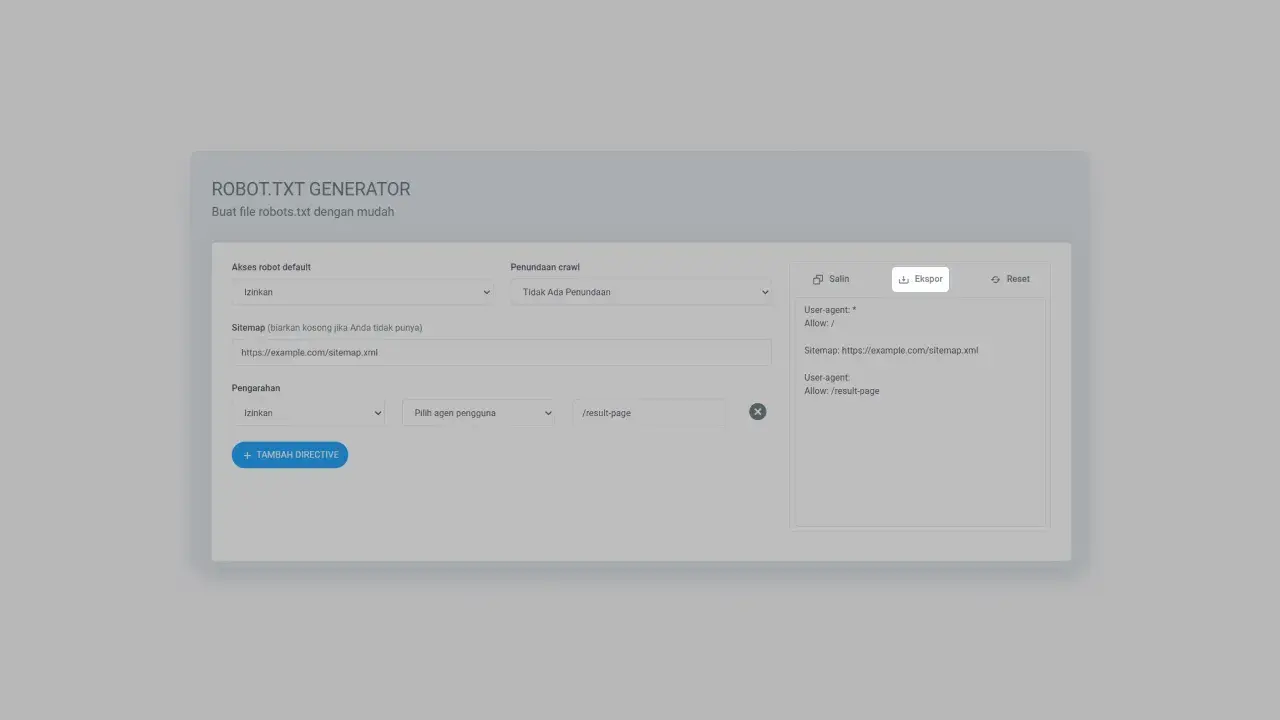Open the Akses robot default dropdown
This screenshot has height=720, width=1280.
[x=361, y=292]
